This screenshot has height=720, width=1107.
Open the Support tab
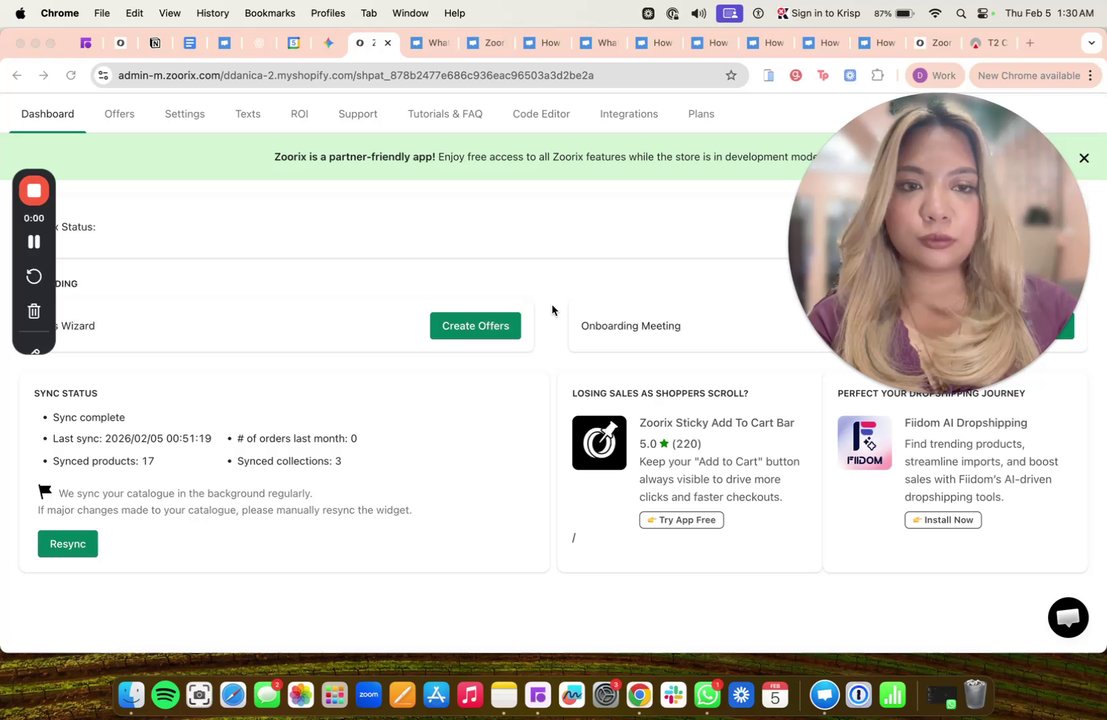[358, 114]
